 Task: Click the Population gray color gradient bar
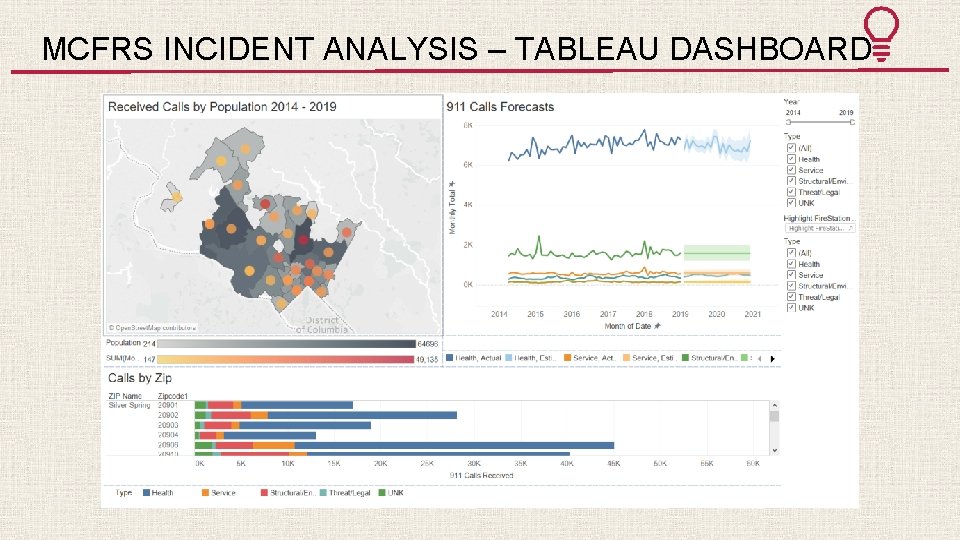click(287, 344)
